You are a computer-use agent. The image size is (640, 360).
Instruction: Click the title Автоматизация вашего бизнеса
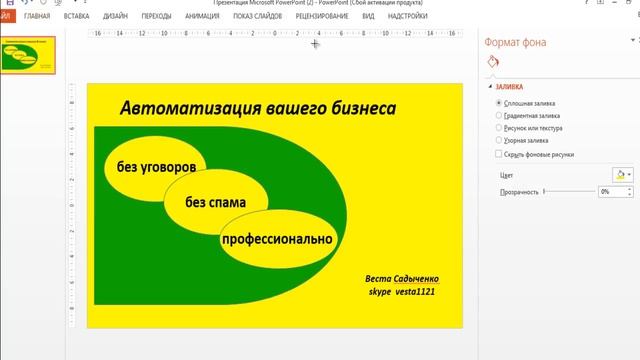(x=258, y=108)
